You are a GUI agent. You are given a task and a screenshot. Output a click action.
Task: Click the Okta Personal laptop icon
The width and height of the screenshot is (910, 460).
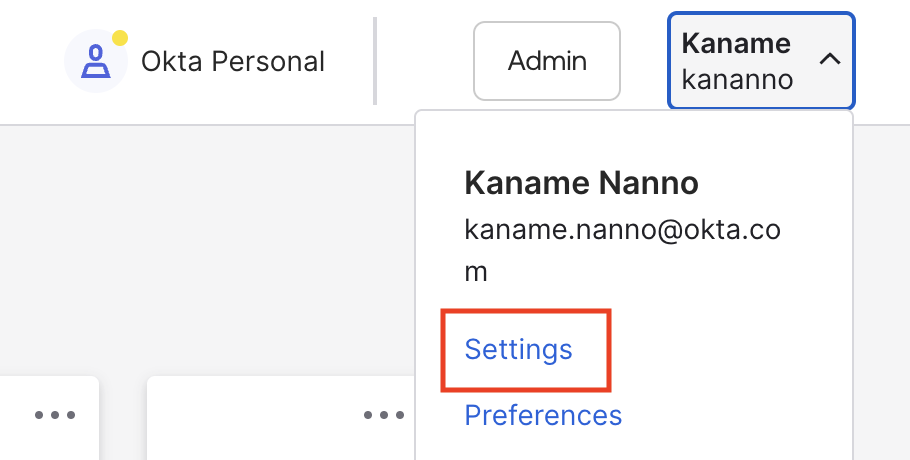(95, 61)
